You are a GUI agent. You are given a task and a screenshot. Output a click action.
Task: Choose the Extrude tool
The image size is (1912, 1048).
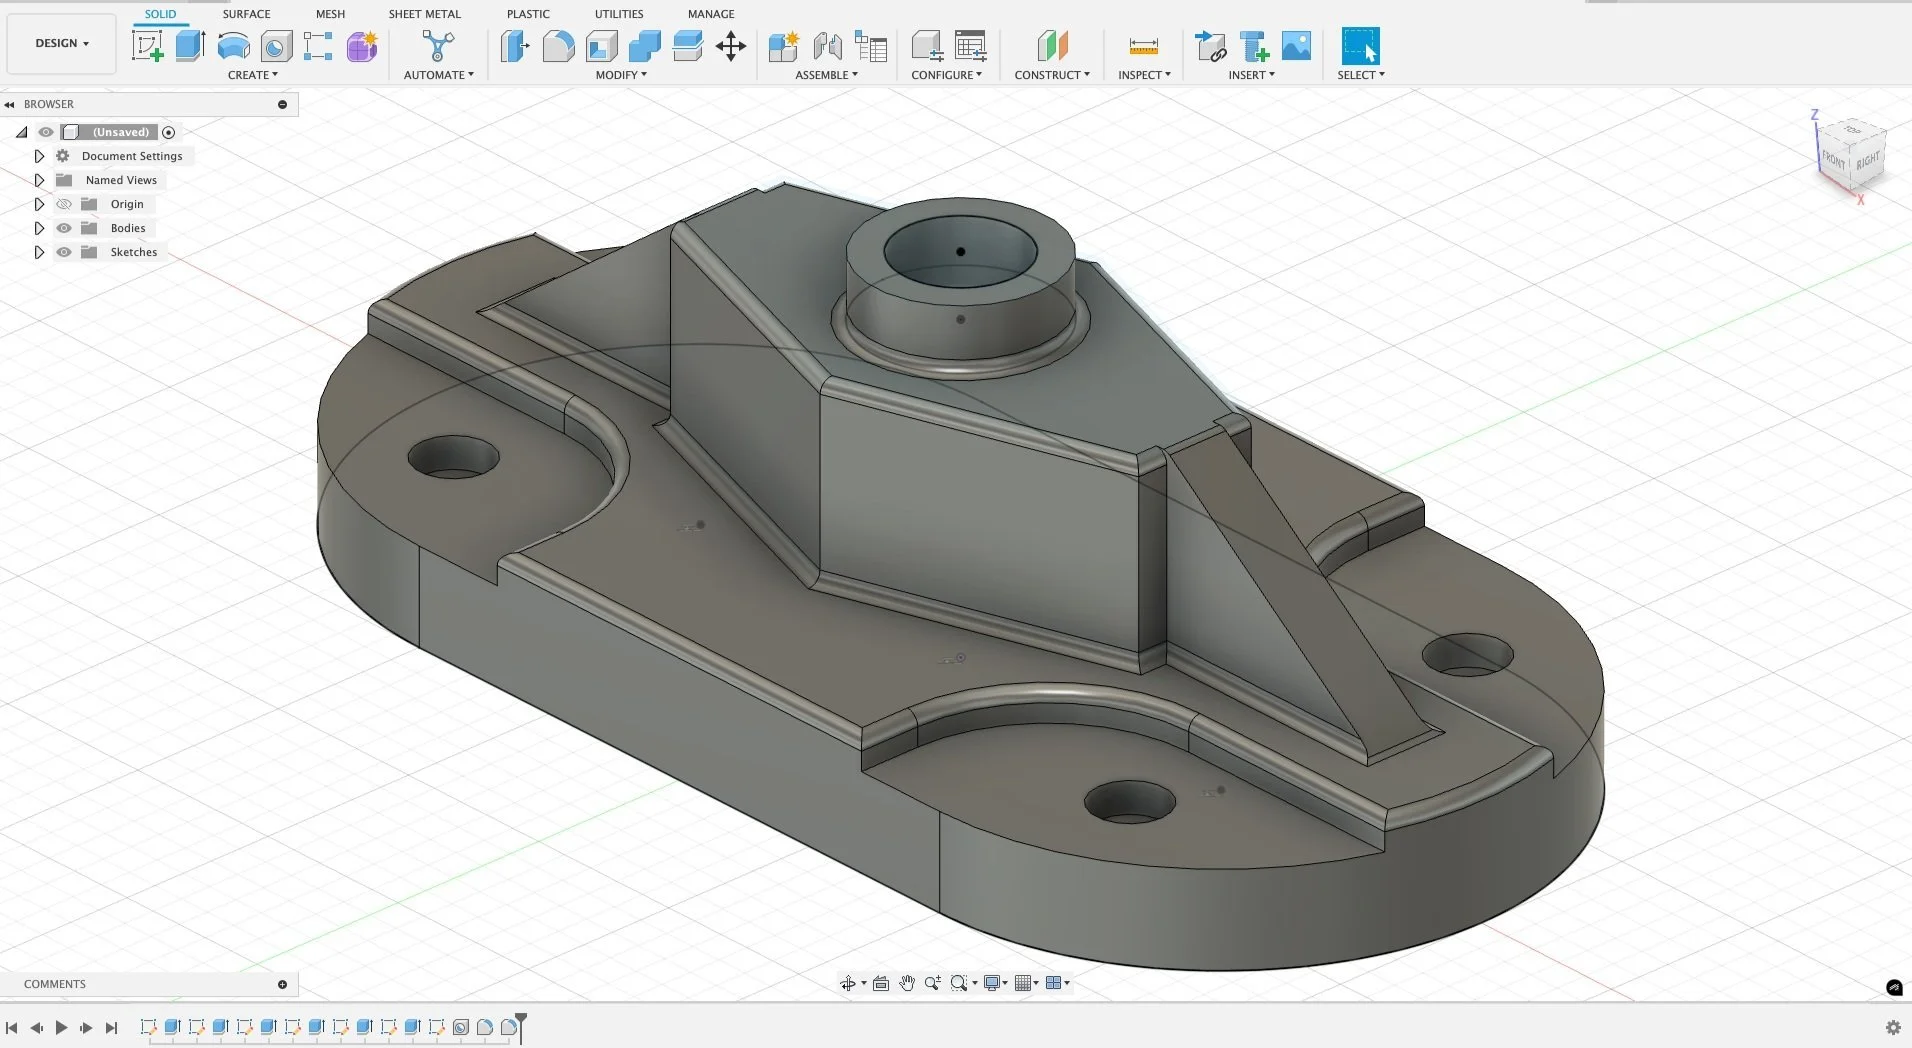(191, 46)
